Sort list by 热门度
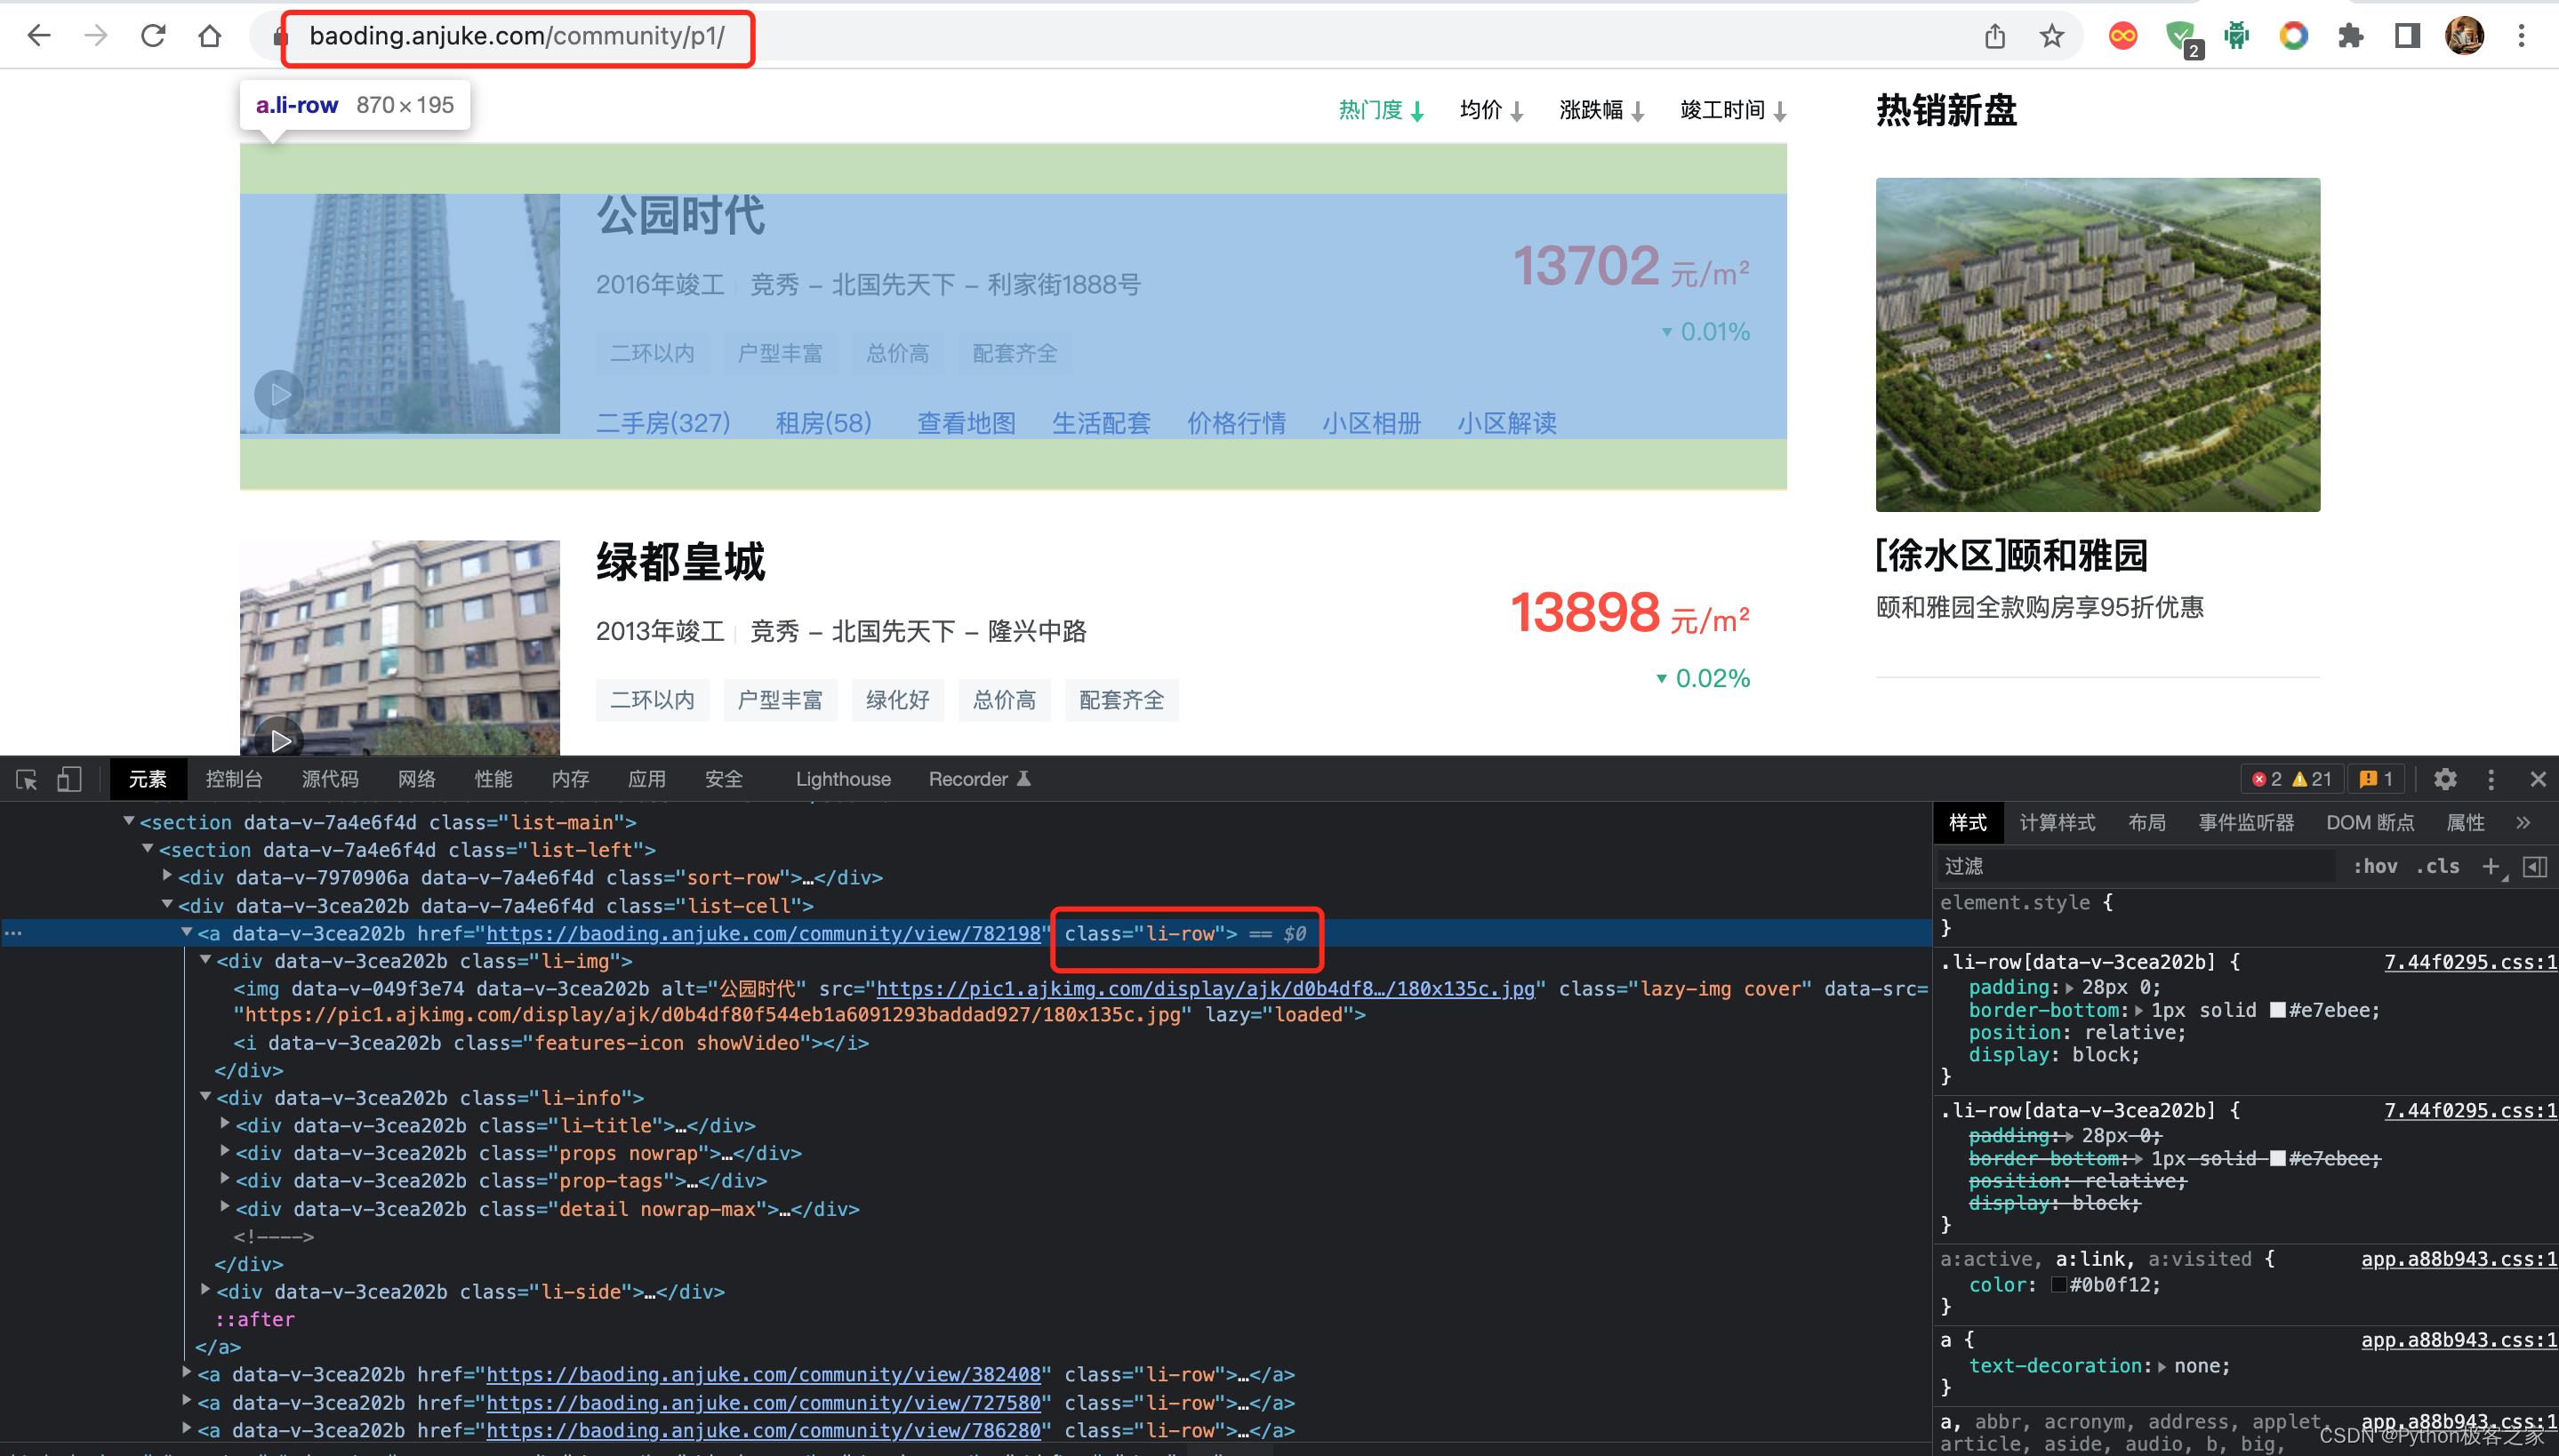2559x1456 pixels. 1381,110
